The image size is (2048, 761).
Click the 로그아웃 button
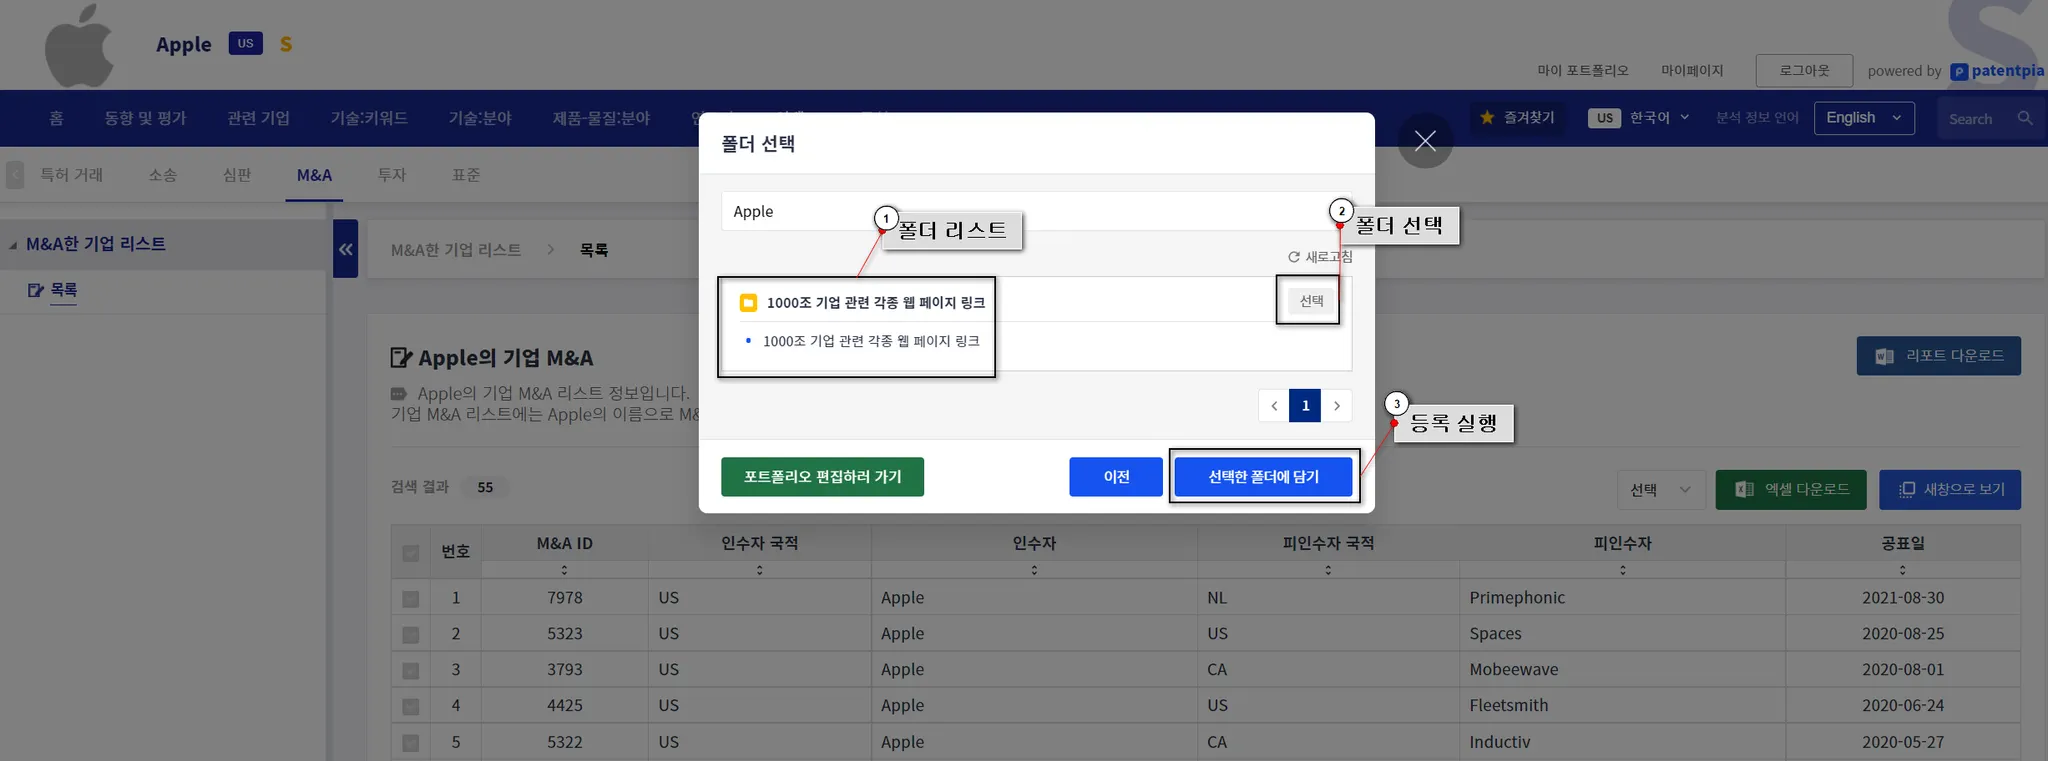point(1804,71)
